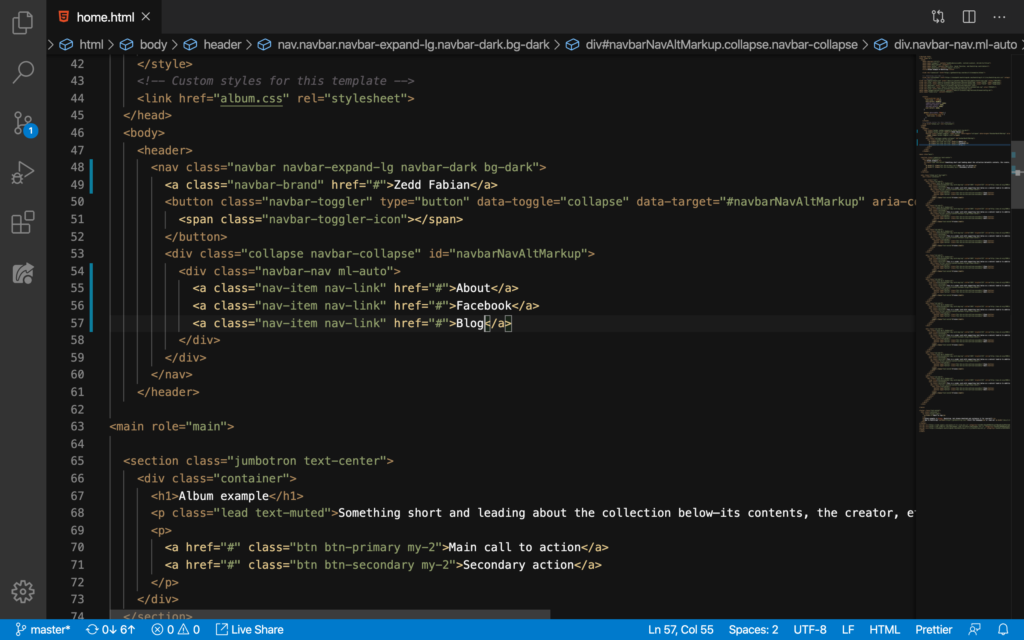Image resolution: width=1024 pixels, height=640 pixels.
Task: Place cursor on 'About' link text
Action: (473, 288)
